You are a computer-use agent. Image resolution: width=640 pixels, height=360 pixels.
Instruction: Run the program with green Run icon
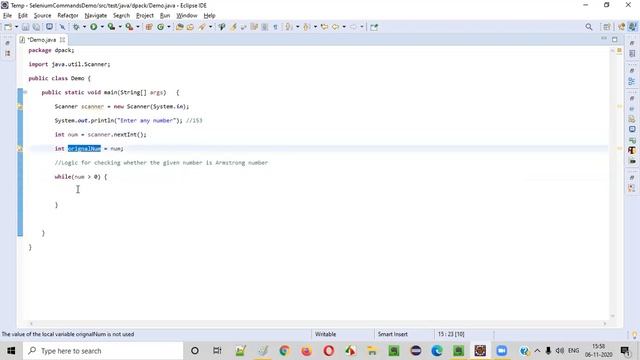pos(93,27)
